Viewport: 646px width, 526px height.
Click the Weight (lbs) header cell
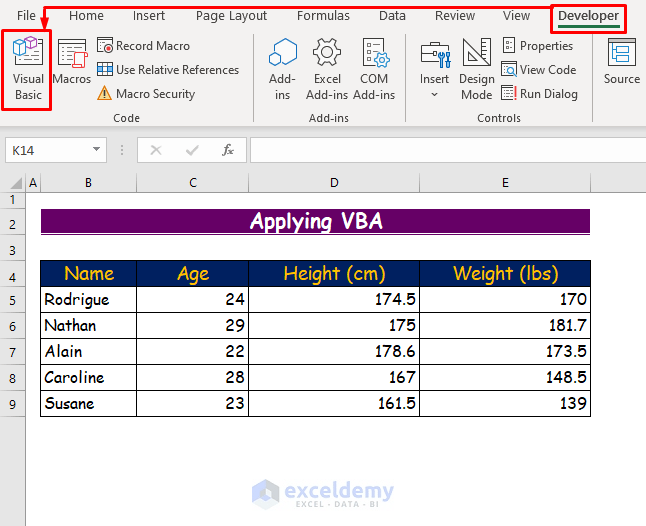505,274
